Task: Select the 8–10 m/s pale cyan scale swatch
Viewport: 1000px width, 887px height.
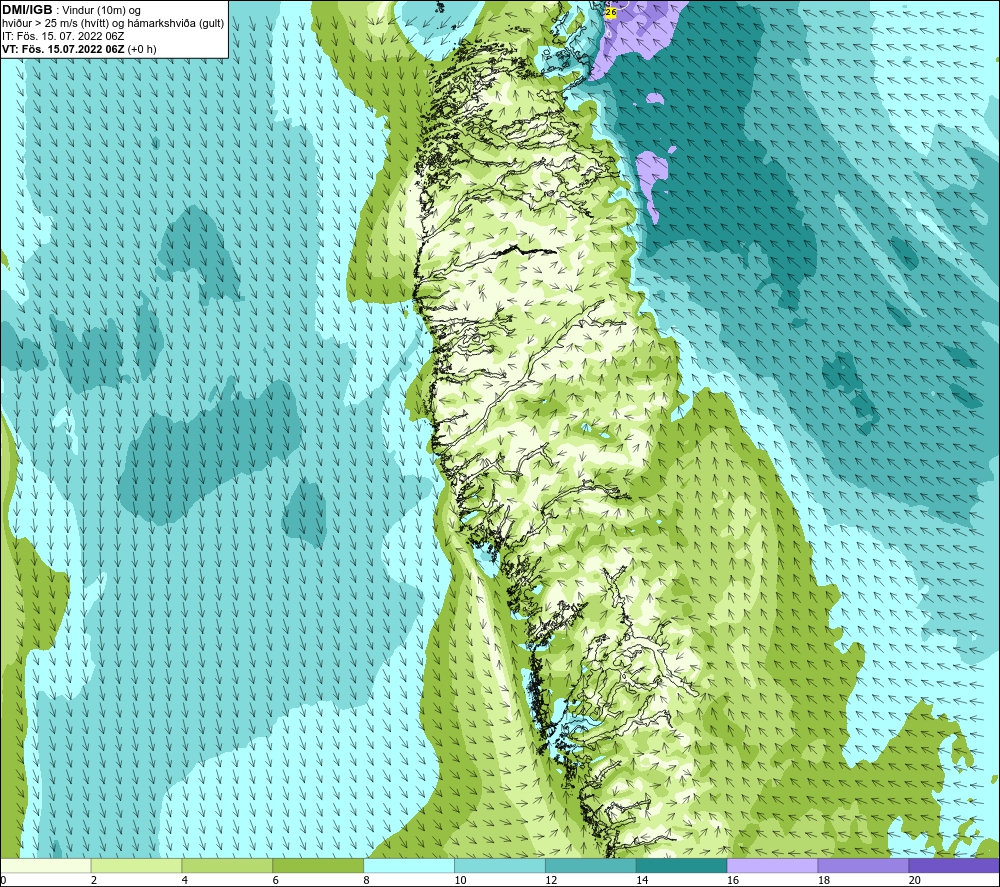Action: (x=409, y=865)
